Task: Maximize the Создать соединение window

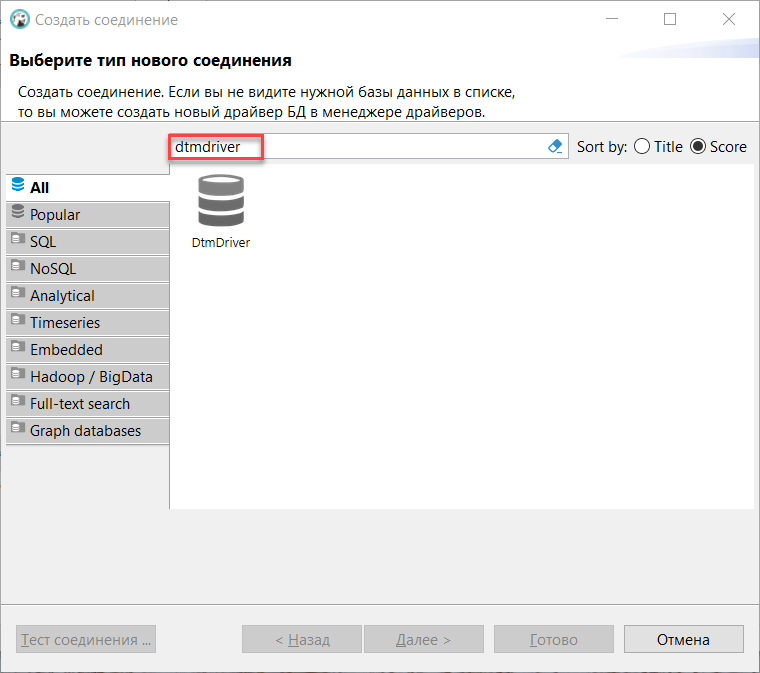Action: pyautogui.click(x=670, y=20)
